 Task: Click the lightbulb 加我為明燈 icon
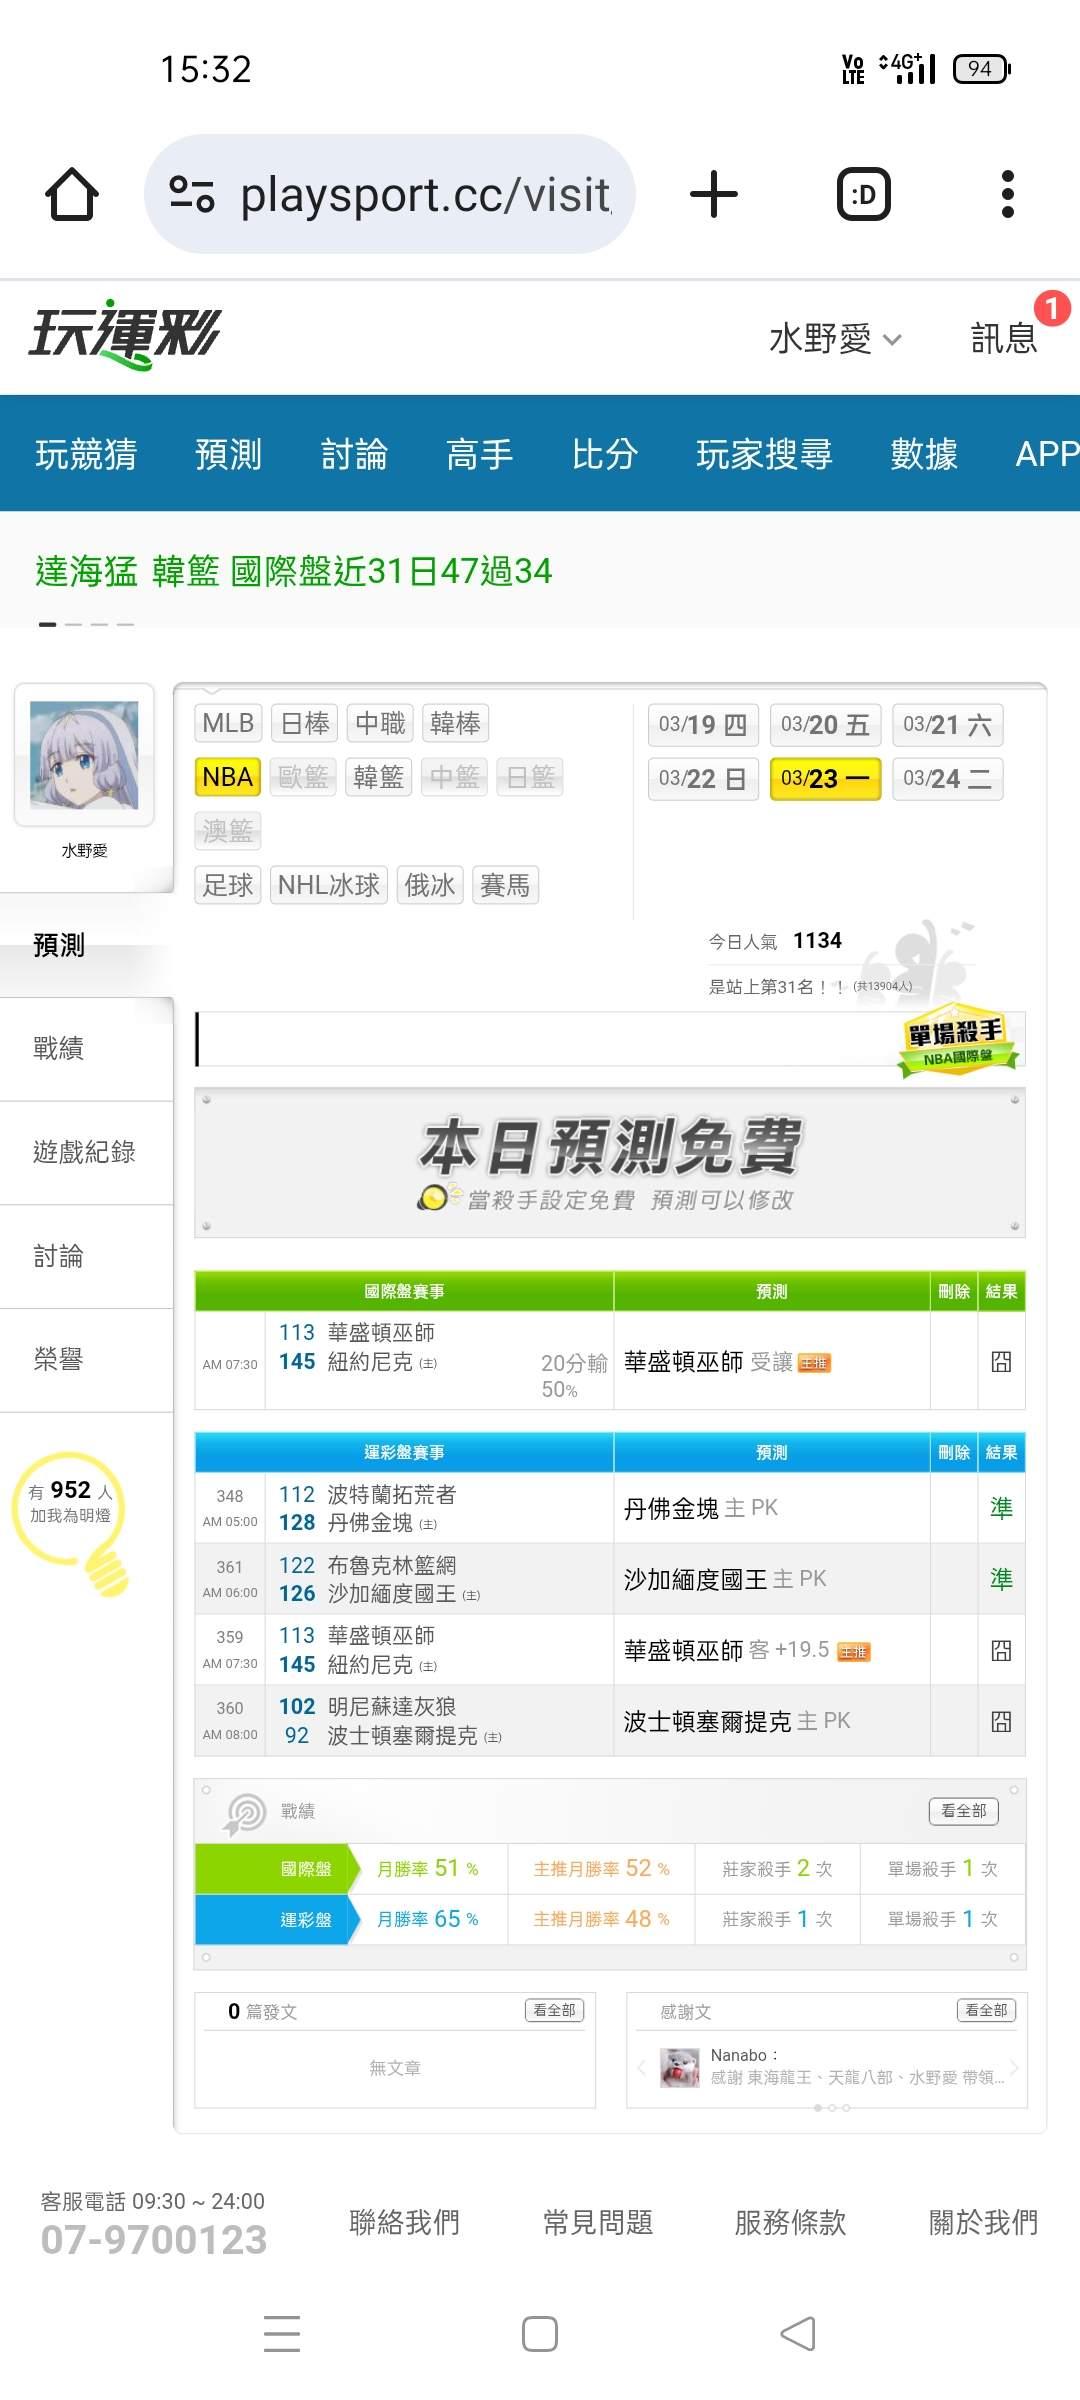pyautogui.click(x=72, y=1522)
